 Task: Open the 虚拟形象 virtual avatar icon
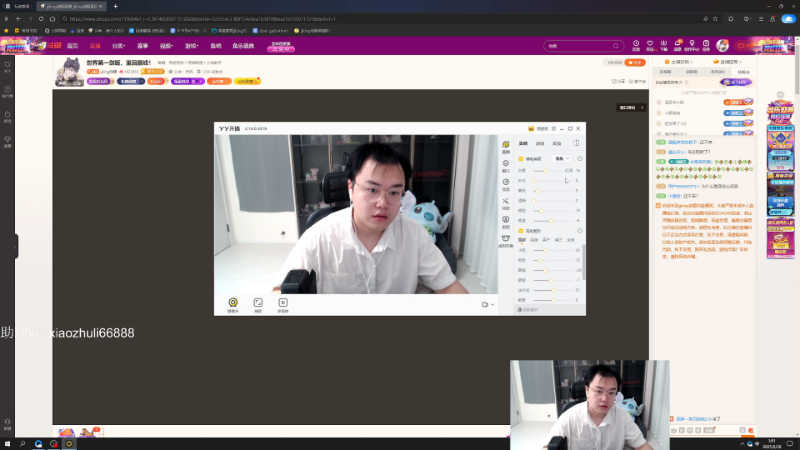[506, 240]
